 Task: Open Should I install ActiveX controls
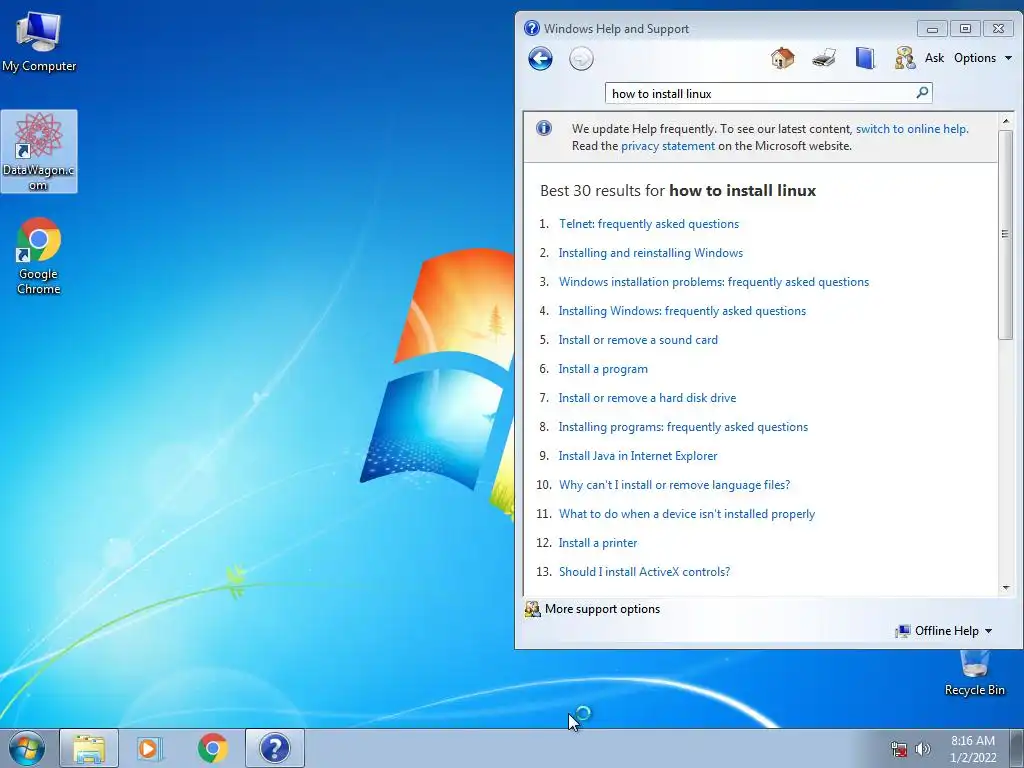coord(644,571)
